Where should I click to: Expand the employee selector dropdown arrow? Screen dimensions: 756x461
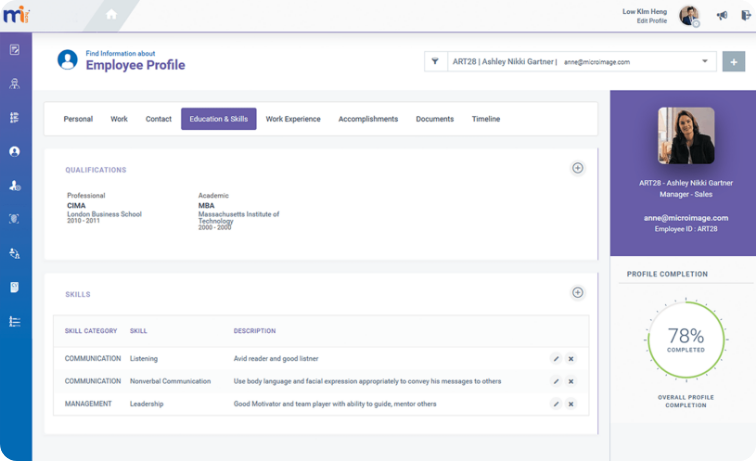(x=704, y=61)
